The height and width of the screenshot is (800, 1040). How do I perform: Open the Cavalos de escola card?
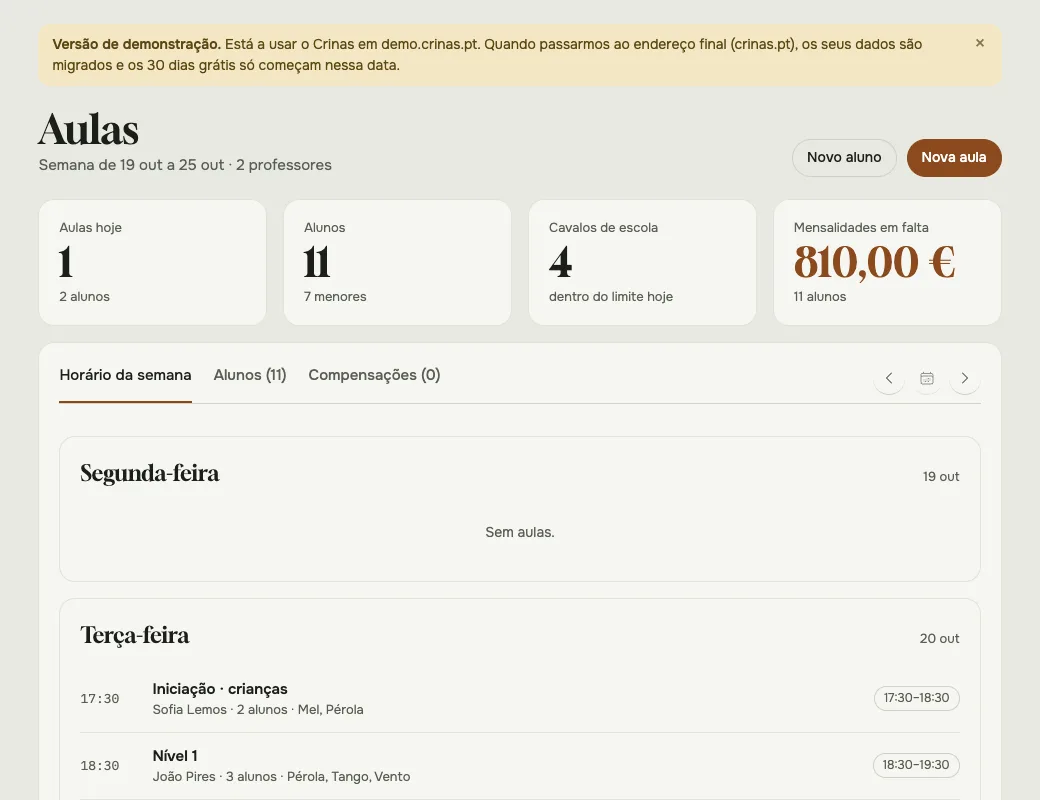[642, 263]
